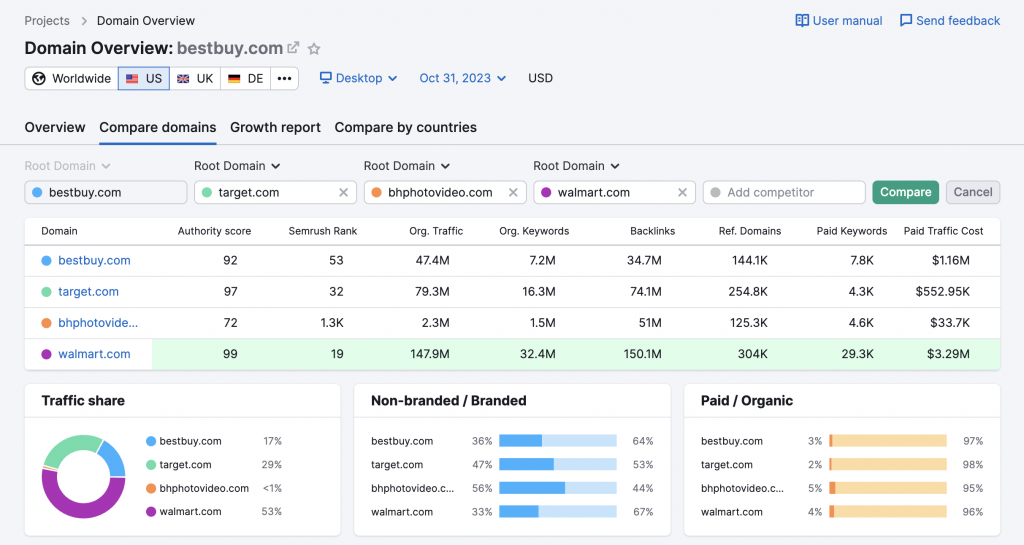
Task: Click the User manual book icon
Action: pos(802,20)
